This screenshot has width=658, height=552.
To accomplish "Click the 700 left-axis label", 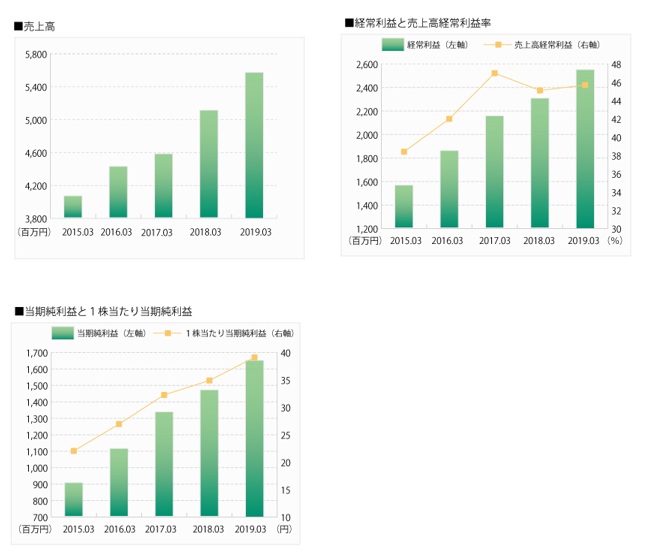I will 40,518.
